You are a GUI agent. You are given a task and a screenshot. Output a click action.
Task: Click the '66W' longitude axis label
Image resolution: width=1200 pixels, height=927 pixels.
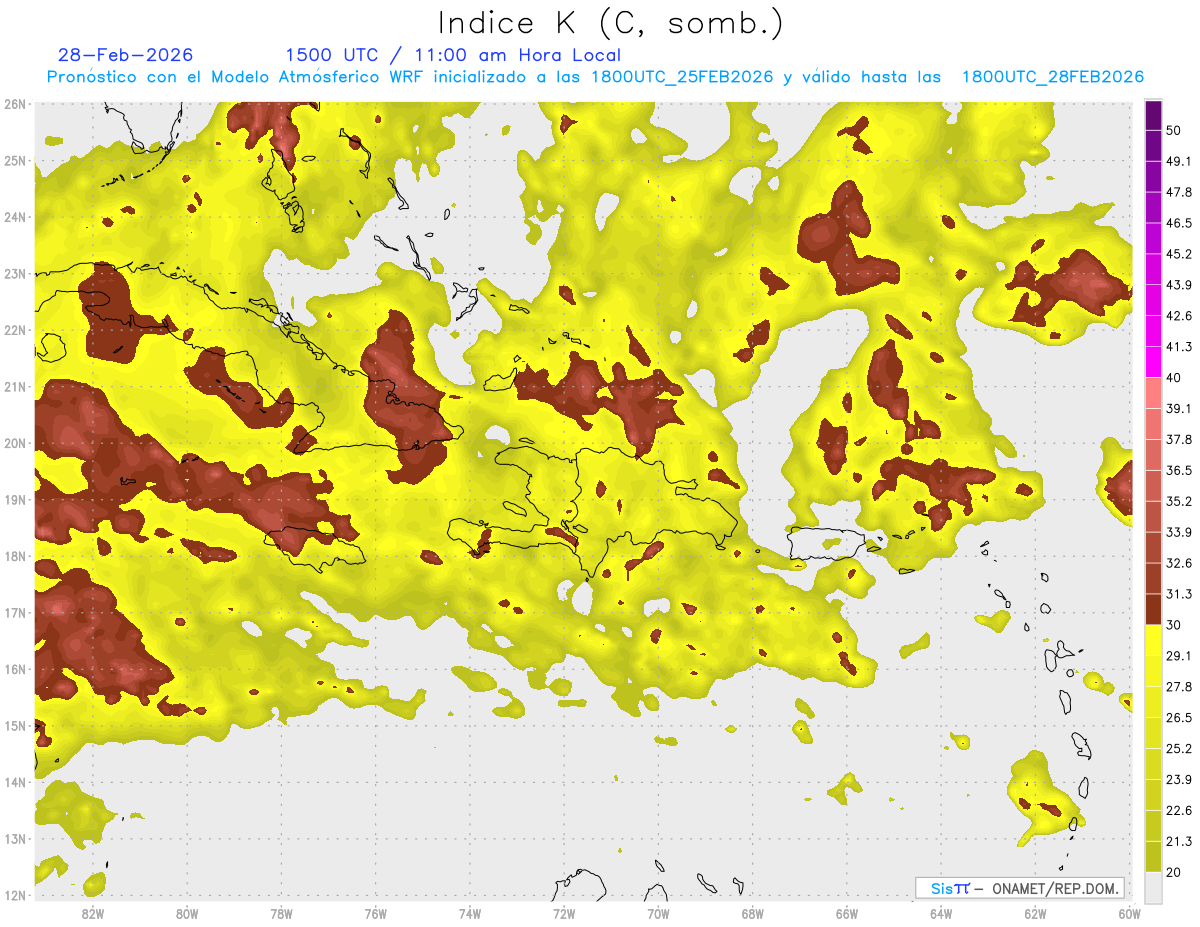tap(846, 914)
